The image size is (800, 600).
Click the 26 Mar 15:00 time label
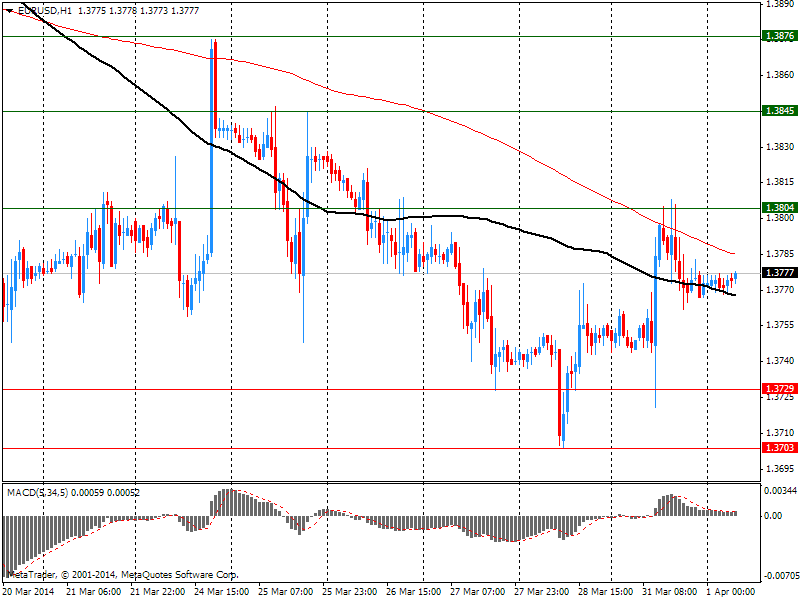[412, 592]
